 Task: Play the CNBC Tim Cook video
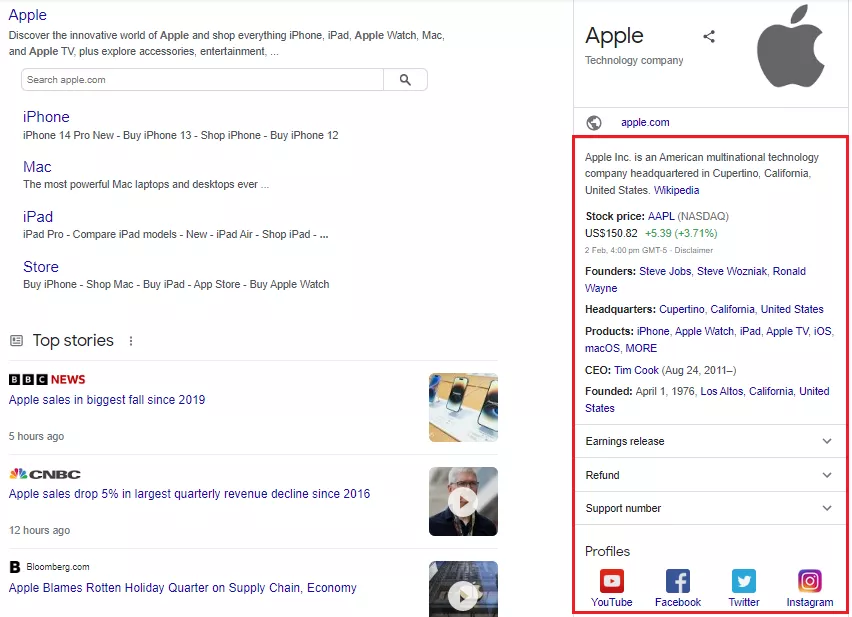(463, 501)
